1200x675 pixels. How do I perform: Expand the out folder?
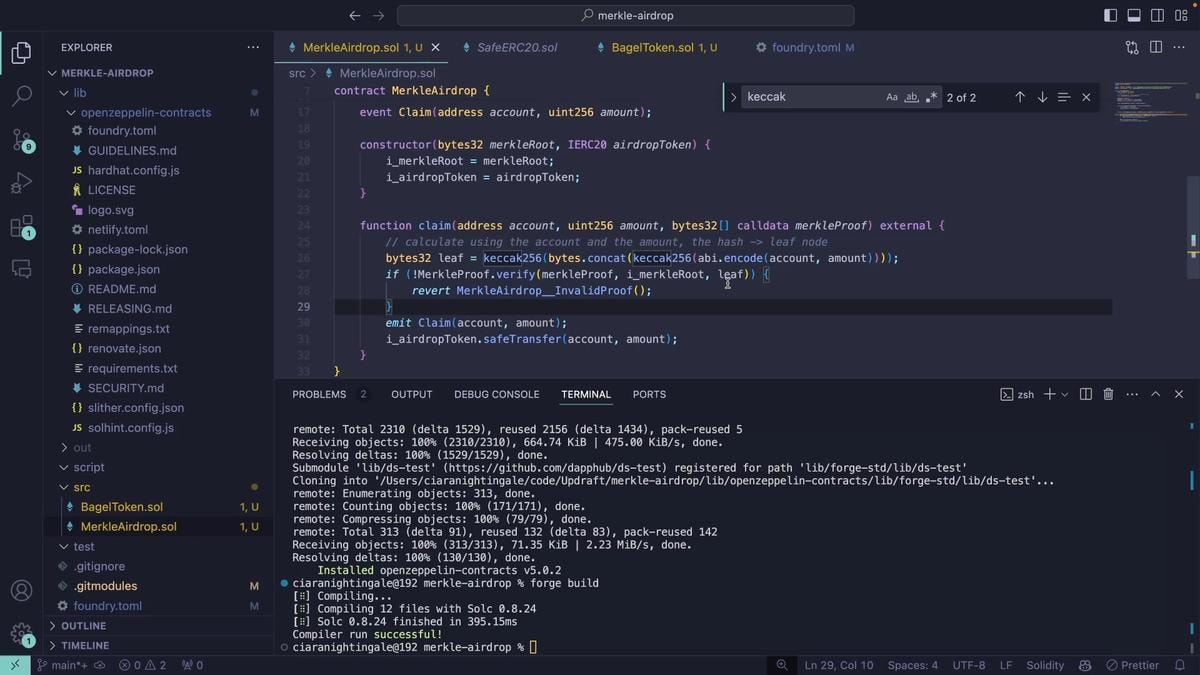click(158, 447)
